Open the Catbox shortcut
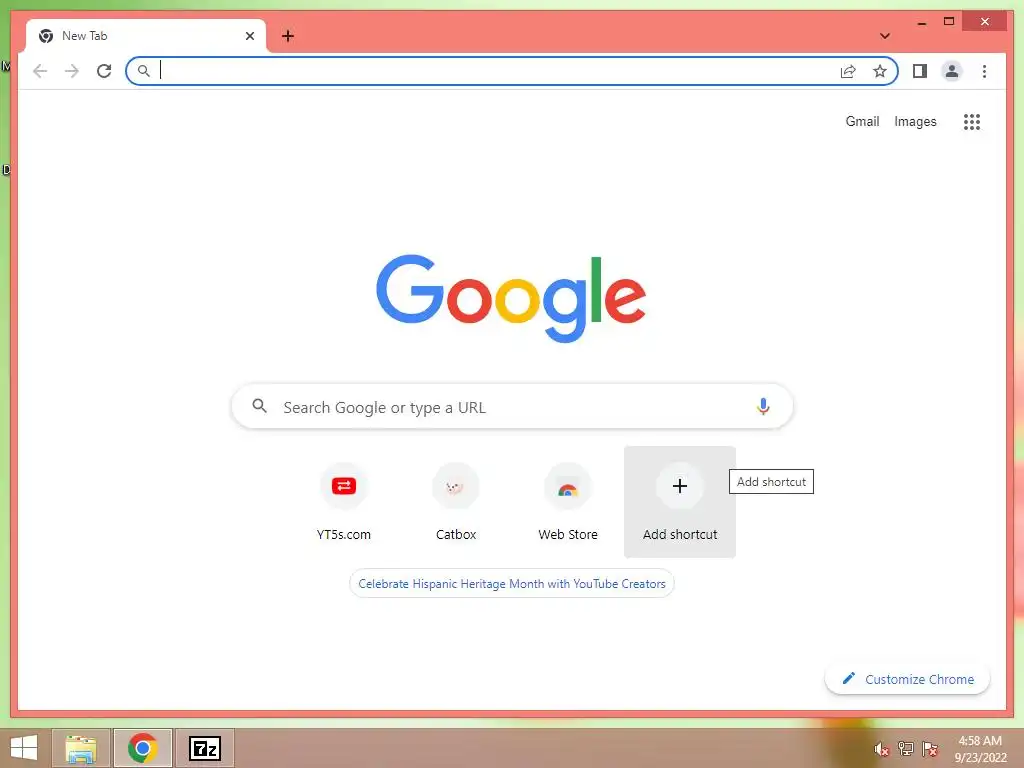The width and height of the screenshot is (1024, 768). tap(456, 502)
